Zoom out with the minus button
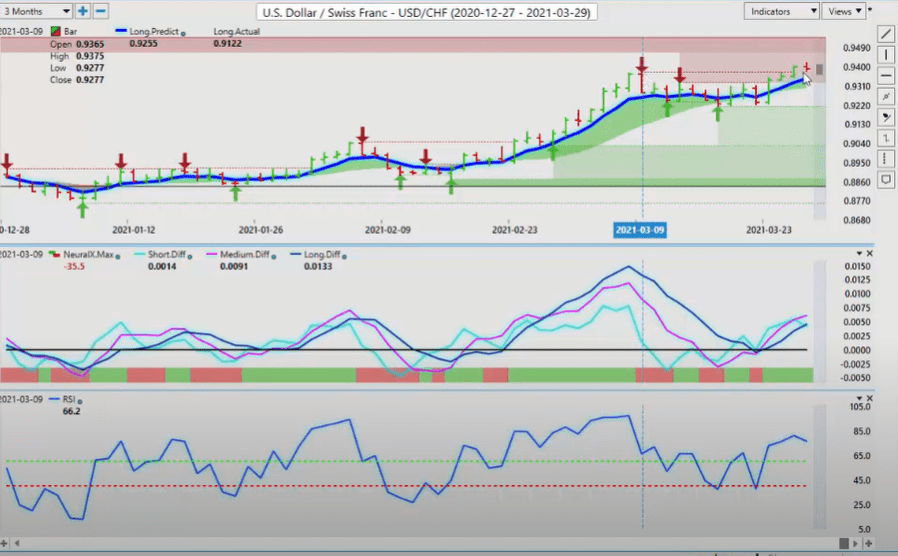898x556 pixels. (100, 11)
